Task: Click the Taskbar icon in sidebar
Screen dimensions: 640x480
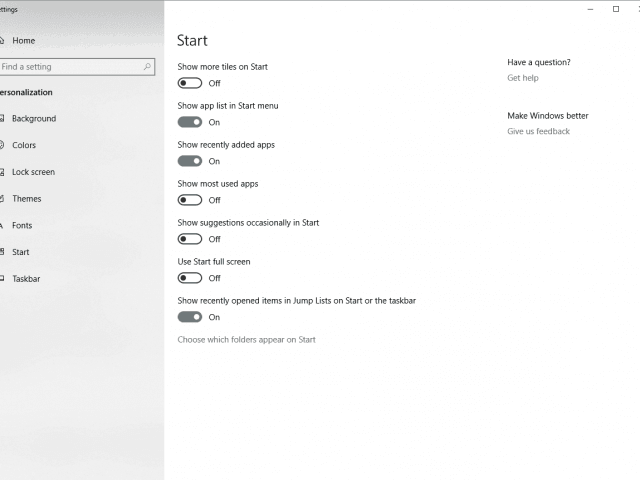Action: (2, 279)
